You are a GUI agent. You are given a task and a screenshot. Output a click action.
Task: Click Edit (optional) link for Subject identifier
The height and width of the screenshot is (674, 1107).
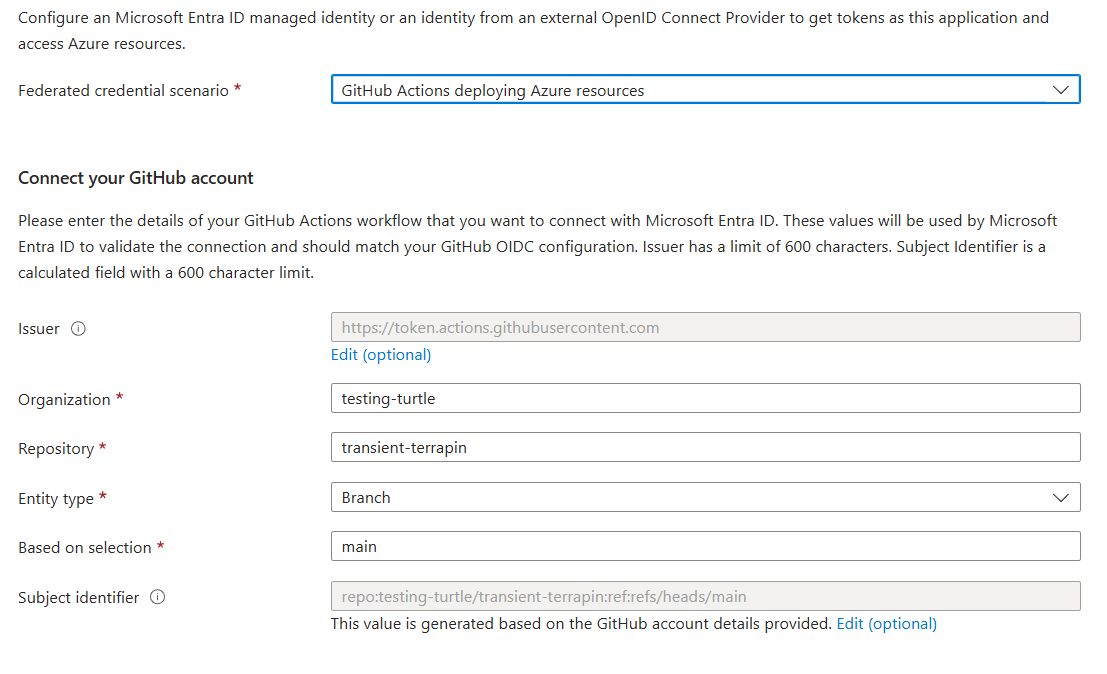[887, 624]
